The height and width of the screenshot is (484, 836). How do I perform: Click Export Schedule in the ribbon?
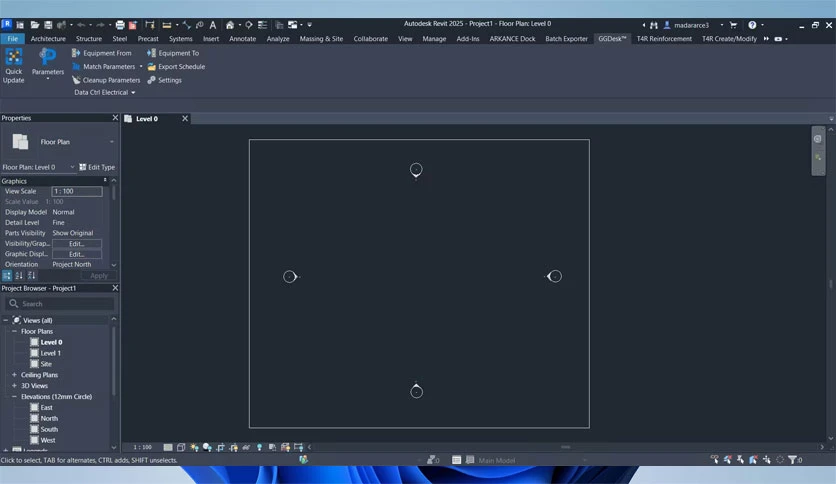click(x=176, y=67)
